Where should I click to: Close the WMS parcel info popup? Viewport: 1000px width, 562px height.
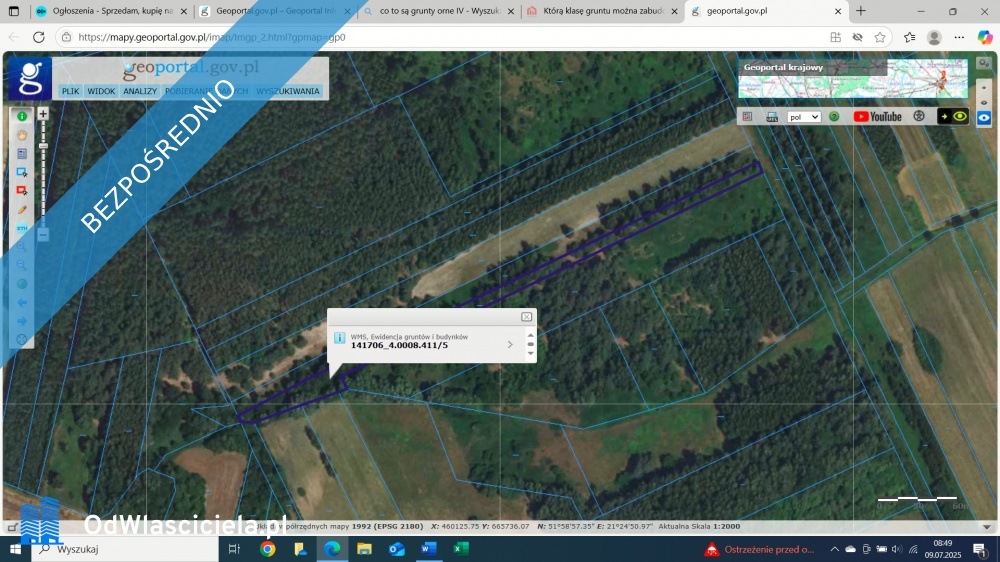[526, 317]
